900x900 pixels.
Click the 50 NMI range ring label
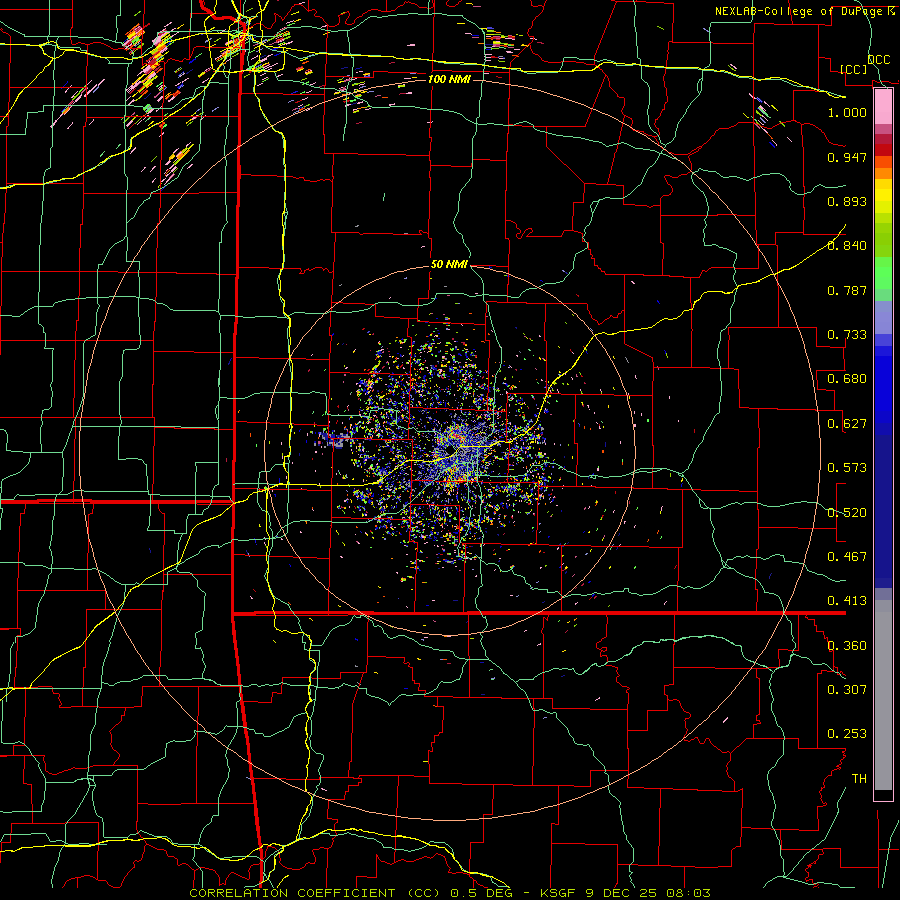tap(449, 264)
